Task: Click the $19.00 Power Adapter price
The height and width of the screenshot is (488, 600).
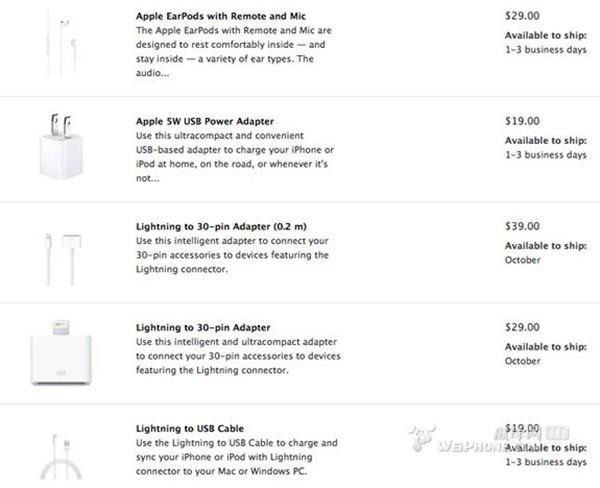Action: click(x=522, y=121)
